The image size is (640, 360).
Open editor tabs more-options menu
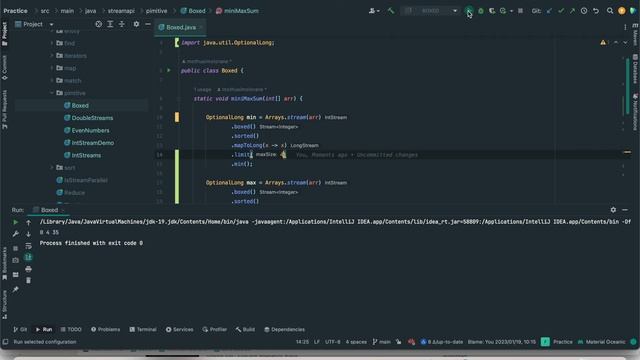(x=625, y=27)
